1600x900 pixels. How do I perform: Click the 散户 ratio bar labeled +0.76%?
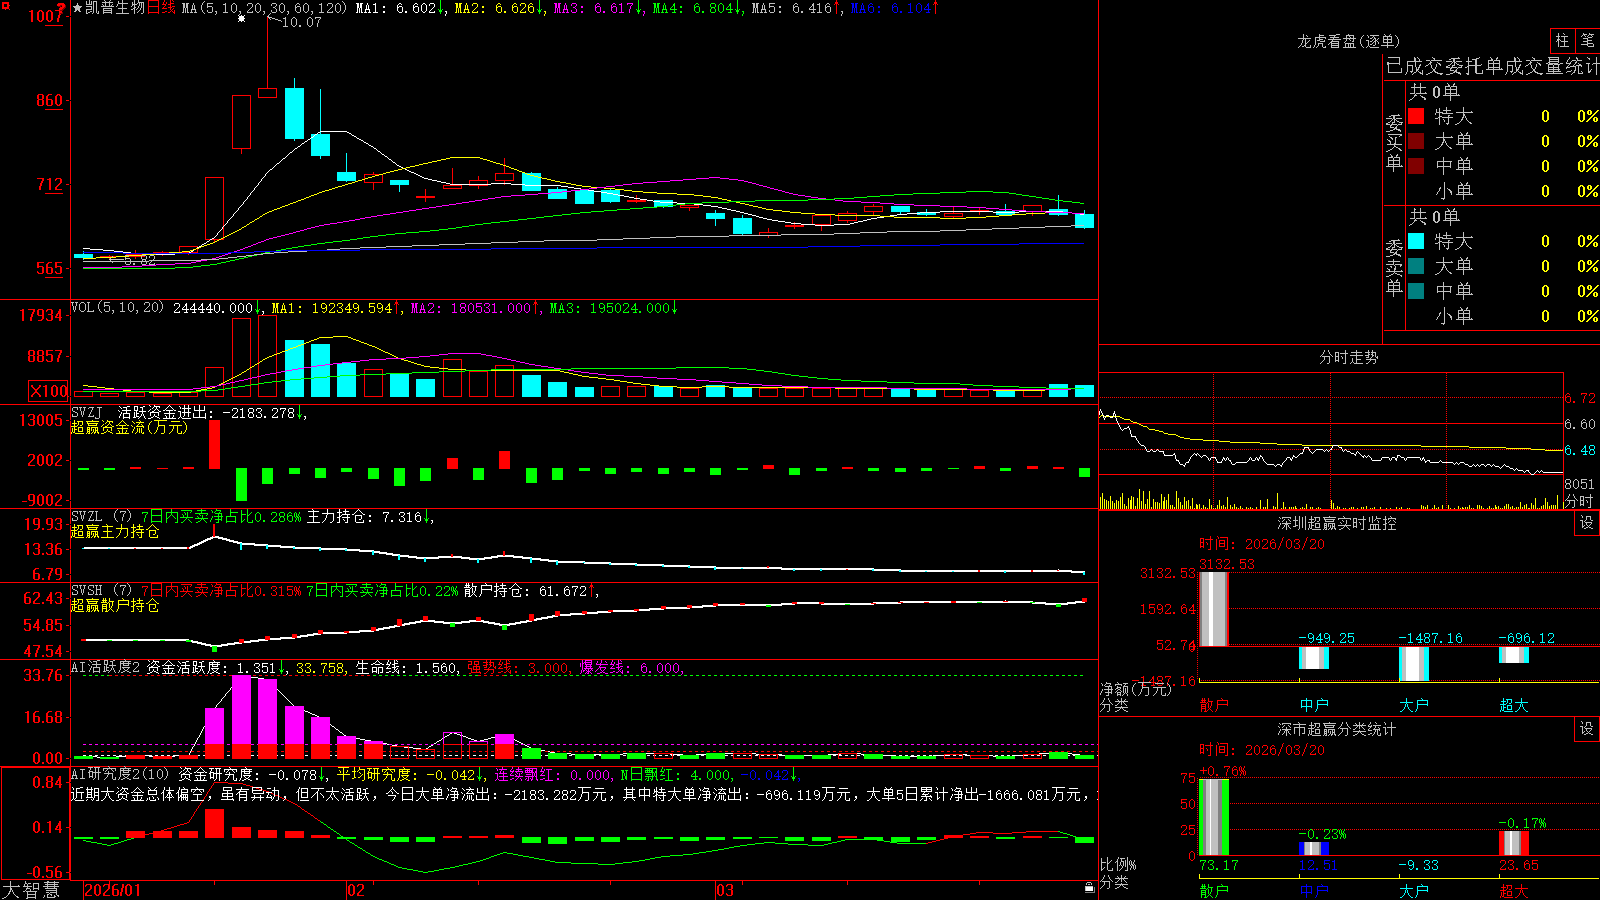1214,817
